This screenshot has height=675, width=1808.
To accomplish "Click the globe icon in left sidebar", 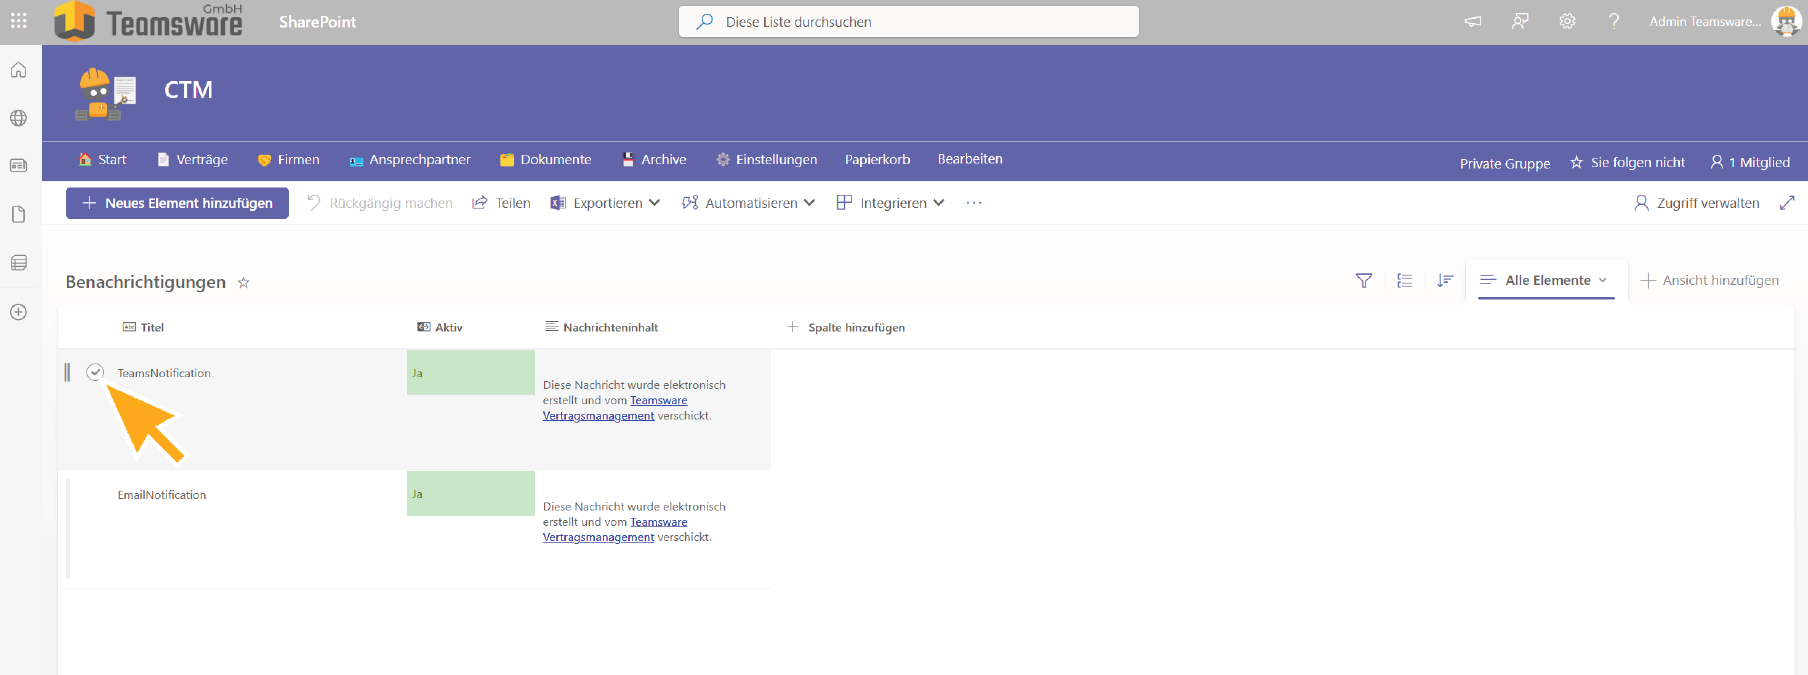I will (18, 118).
